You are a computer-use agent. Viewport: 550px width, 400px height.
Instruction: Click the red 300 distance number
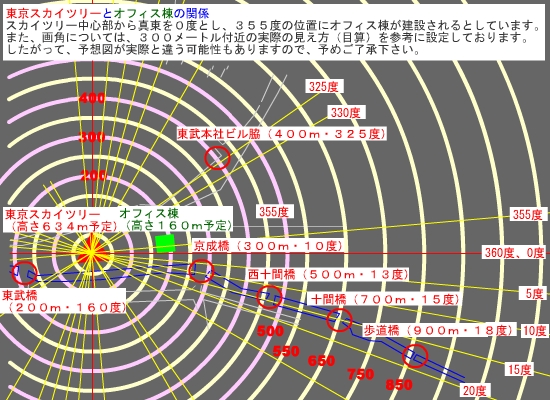[x=92, y=137]
